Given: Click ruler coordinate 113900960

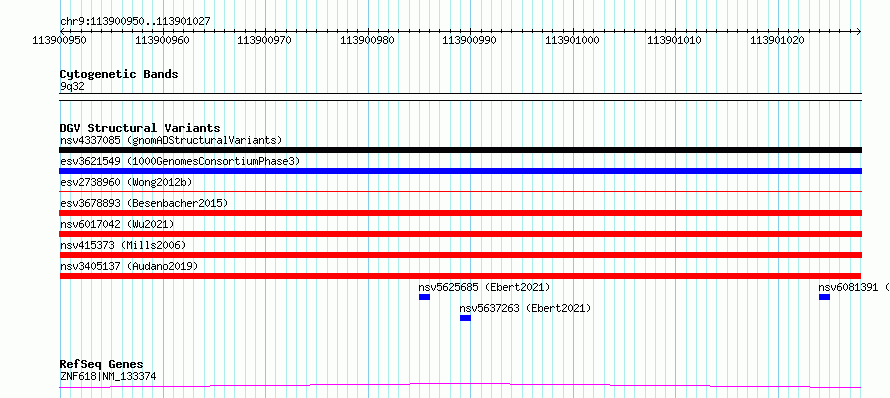Looking at the screenshot, I should (163, 41).
